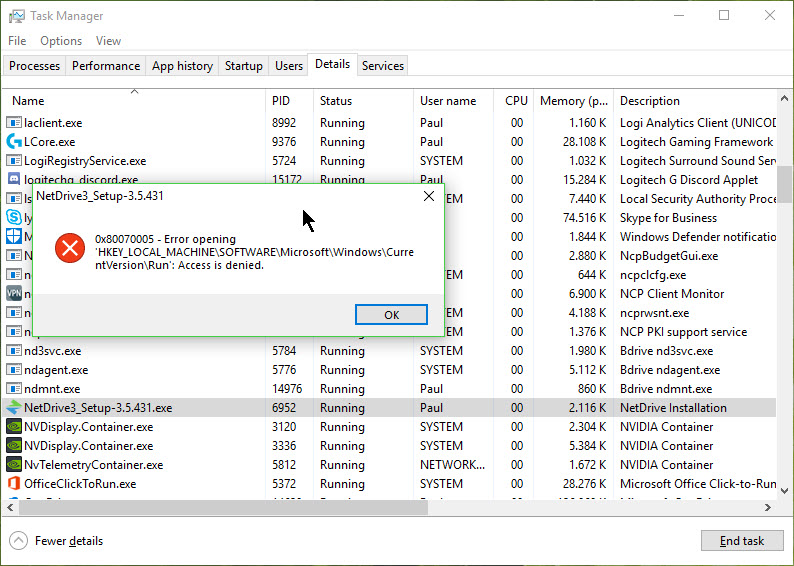The image size is (794, 566).
Task: Click the 74.516 K memory value
Action: [x=584, y=218]
